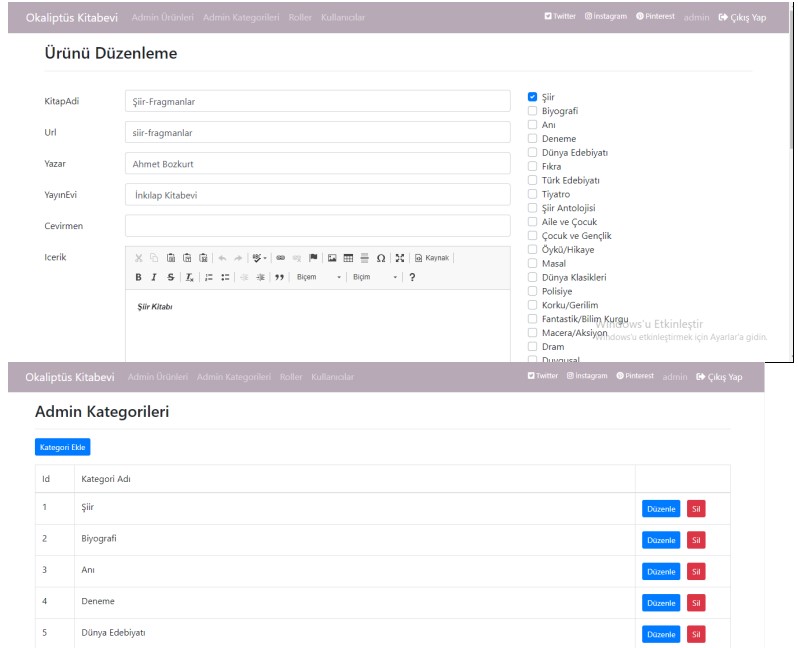This screenshot has height=648, width=798.
Task: Open the Biçem styles dropdown
Action: coord(318,277)
